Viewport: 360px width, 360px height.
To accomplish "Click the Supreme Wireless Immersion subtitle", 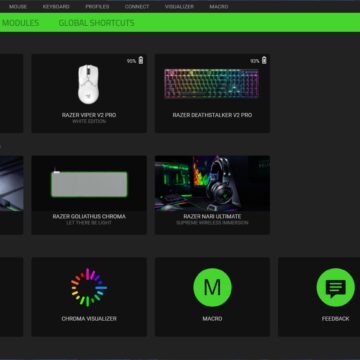I will (212, 223).
